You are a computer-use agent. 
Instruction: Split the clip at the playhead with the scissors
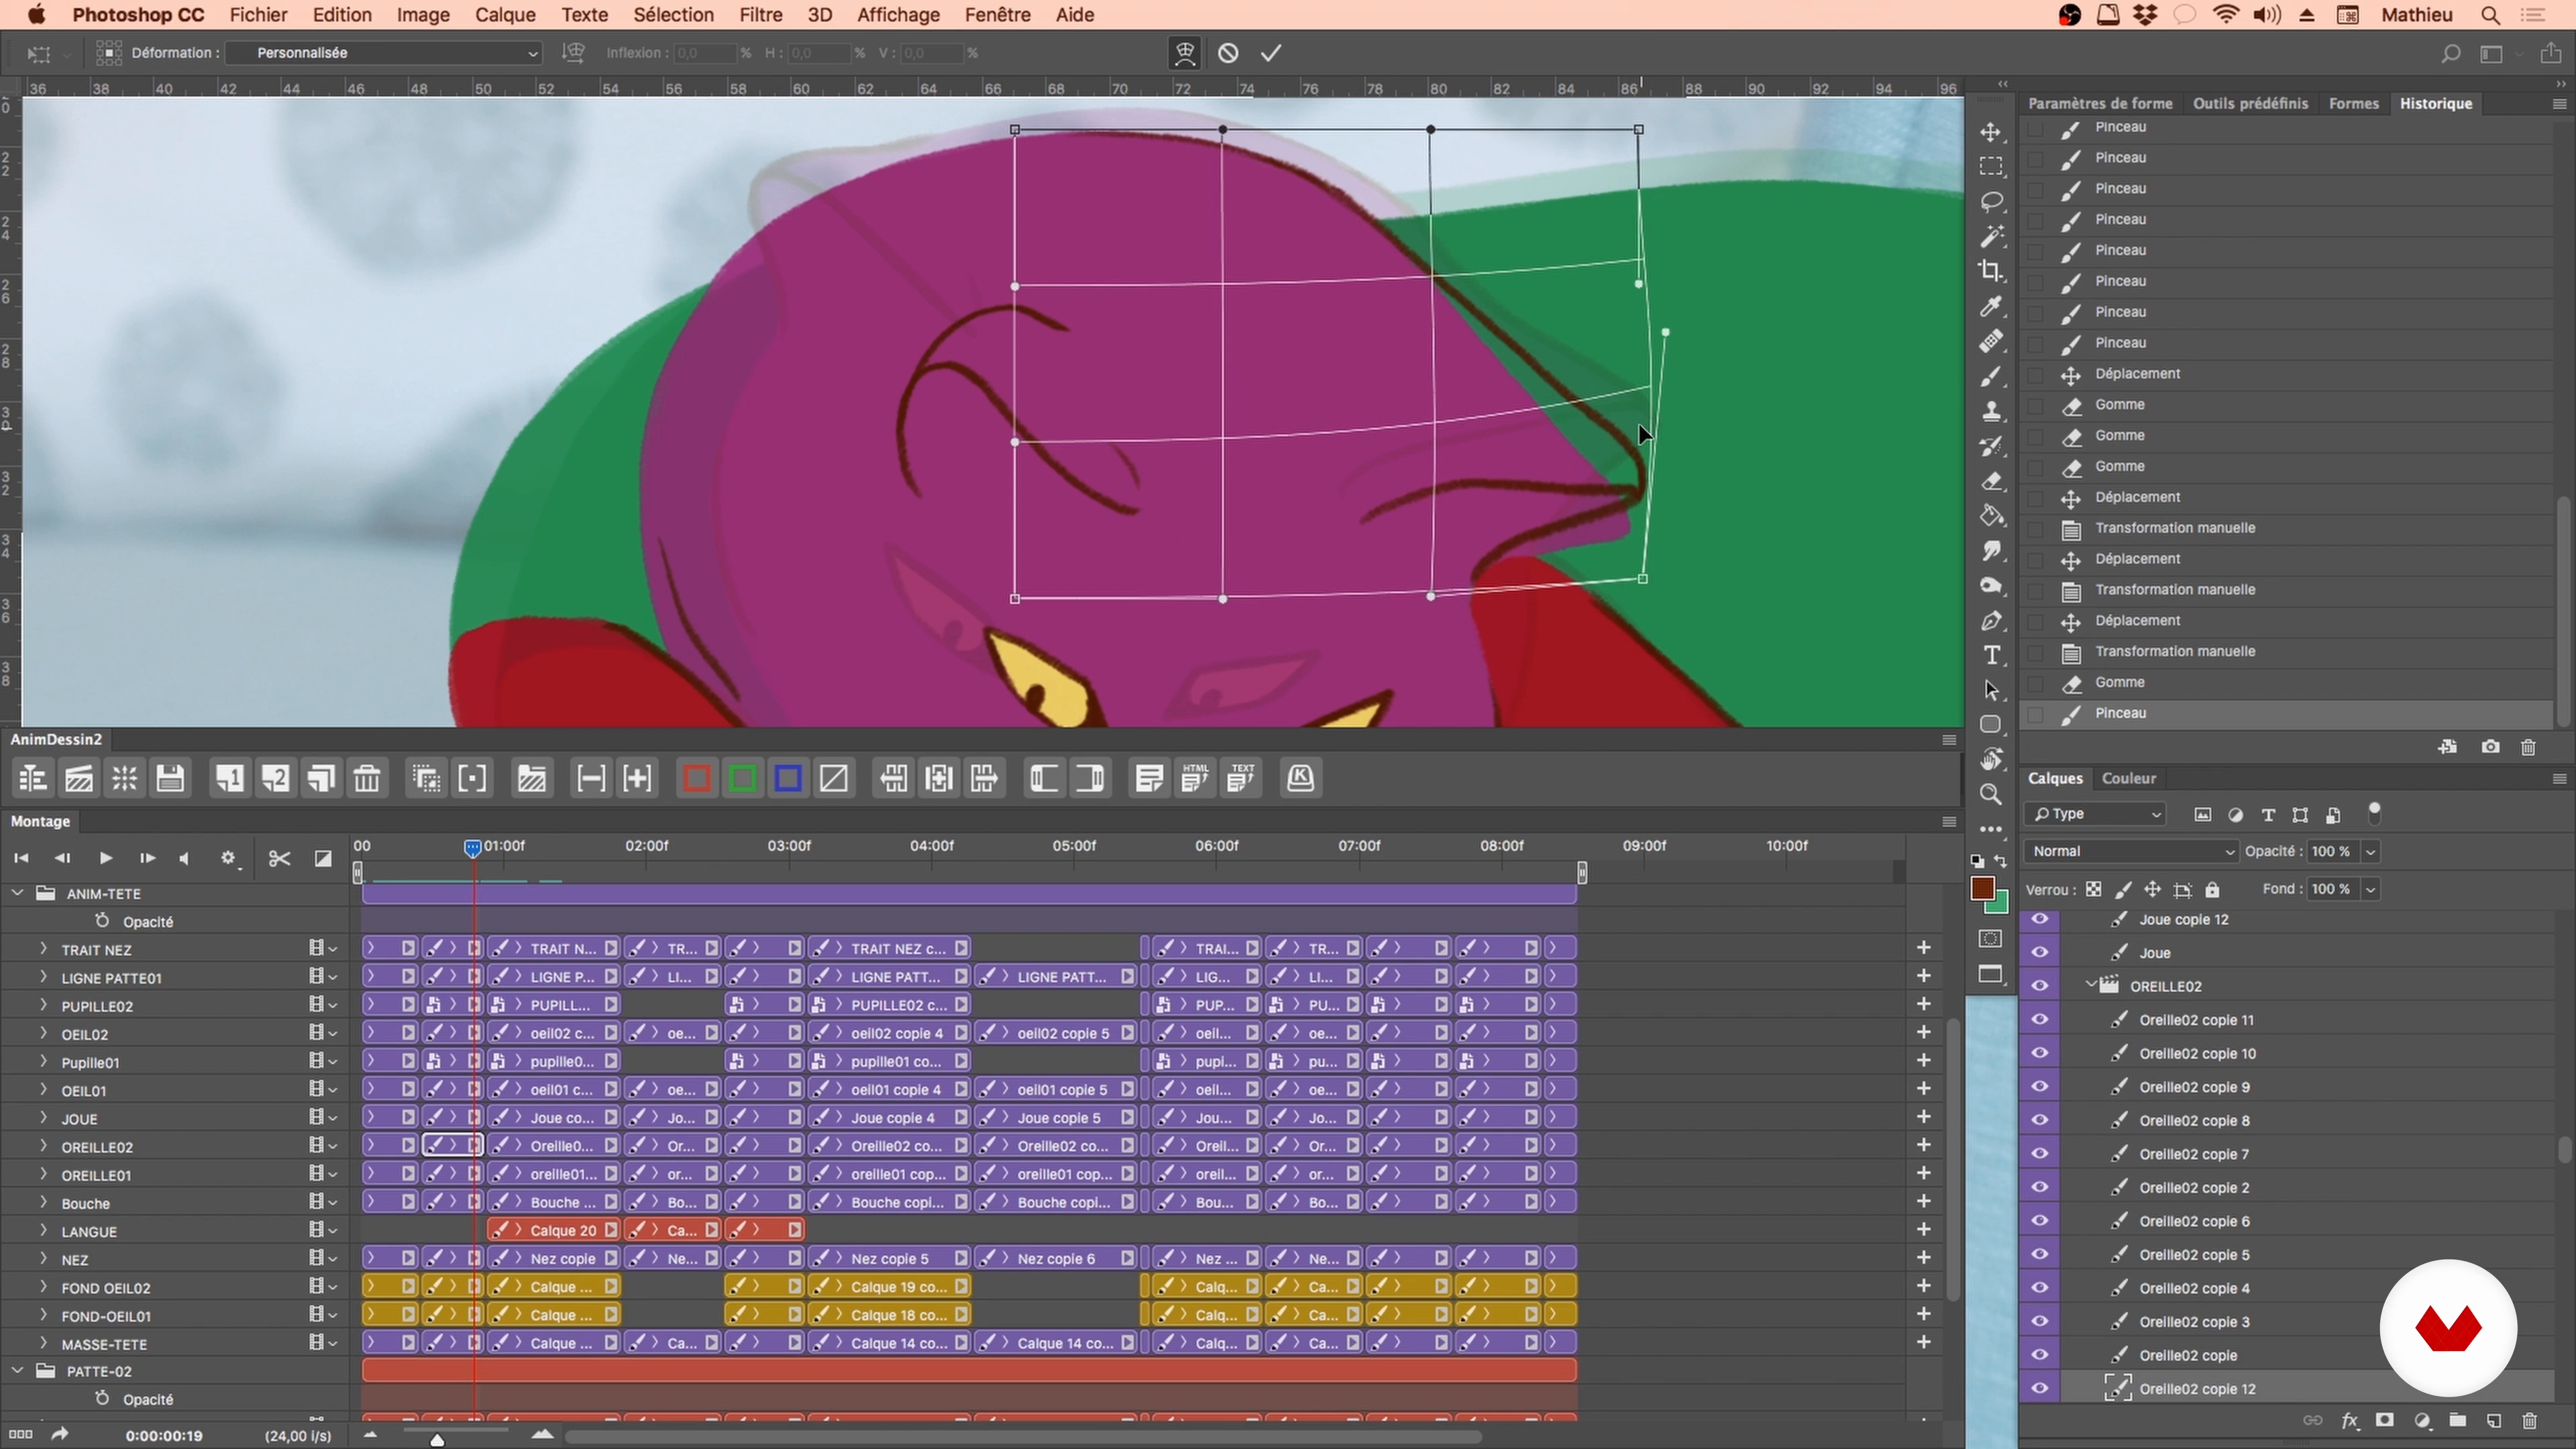[x=279, y=858]
